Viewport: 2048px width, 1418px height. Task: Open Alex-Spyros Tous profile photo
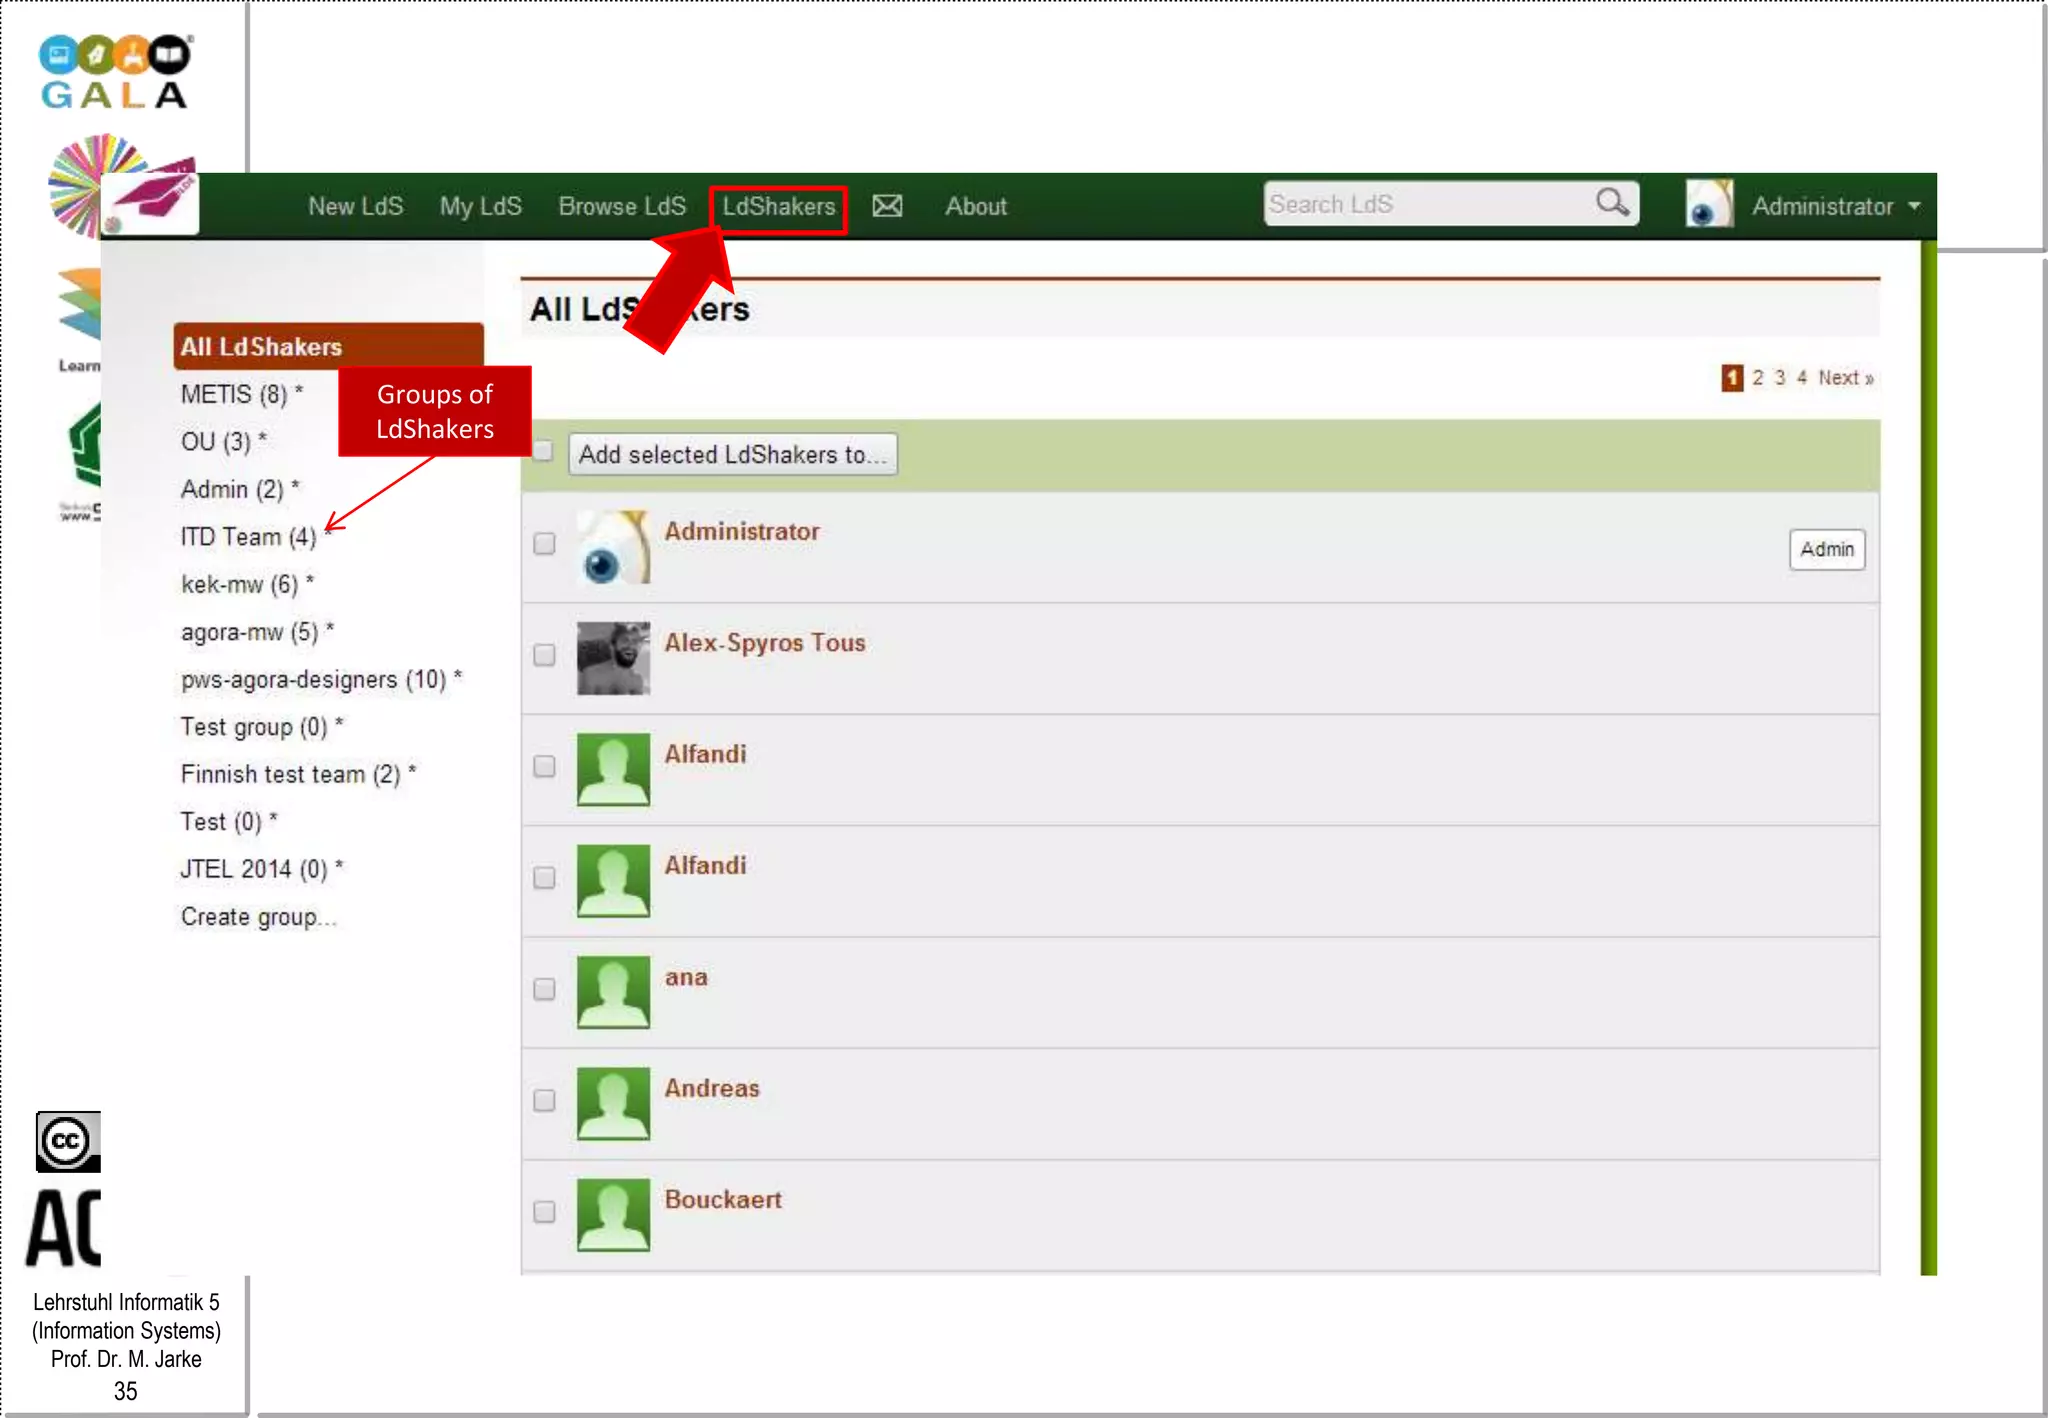(x=613, y=658)
